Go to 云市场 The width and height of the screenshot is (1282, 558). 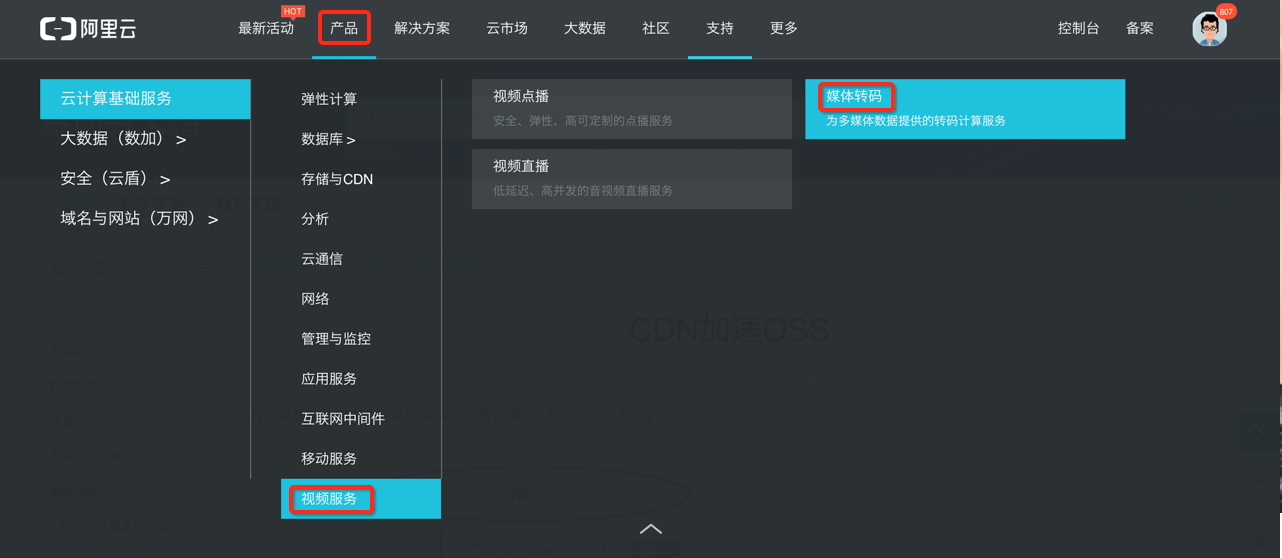[507, 28]
